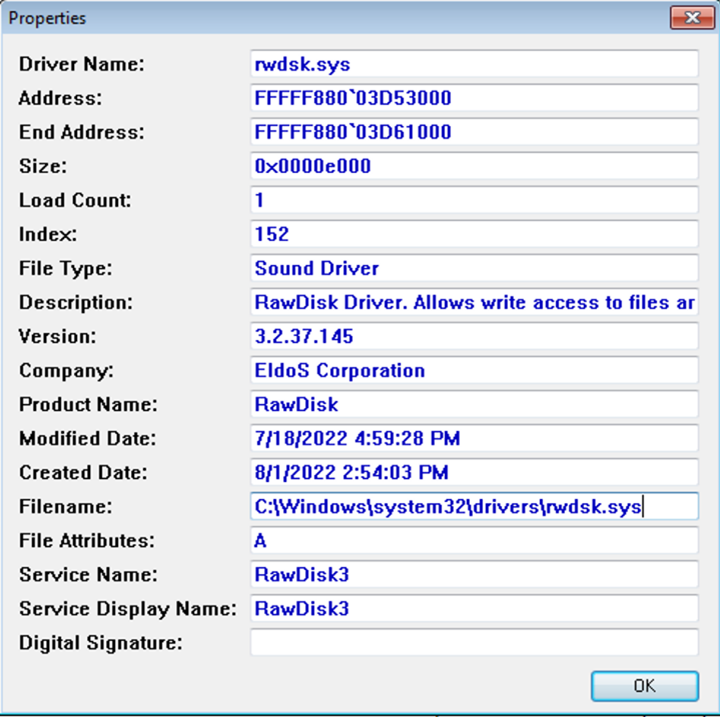The width and height of the screenshot is (720, 717).
Task: Click the Service Name field RawDisk3
Action: 474,574
